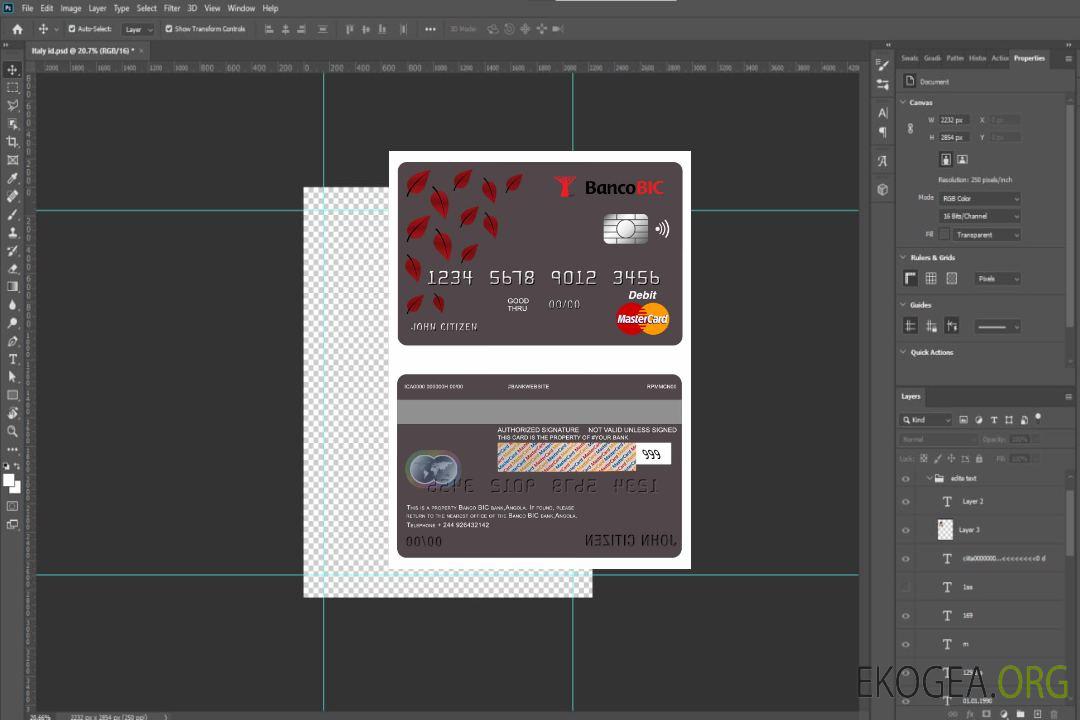Open the options bar more options ellipsis
The width and height of the screenshot is (1080, 720).
[x=430, y=29]
